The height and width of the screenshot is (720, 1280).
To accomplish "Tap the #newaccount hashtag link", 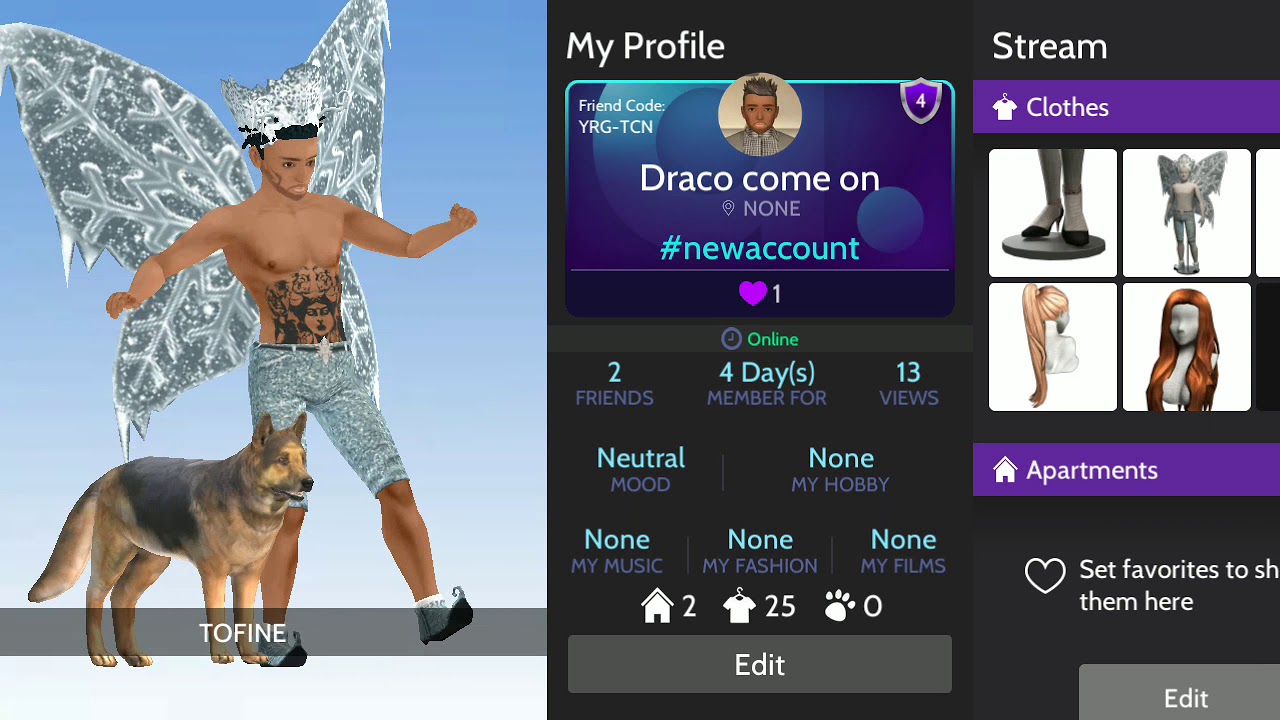I will 760,248.
